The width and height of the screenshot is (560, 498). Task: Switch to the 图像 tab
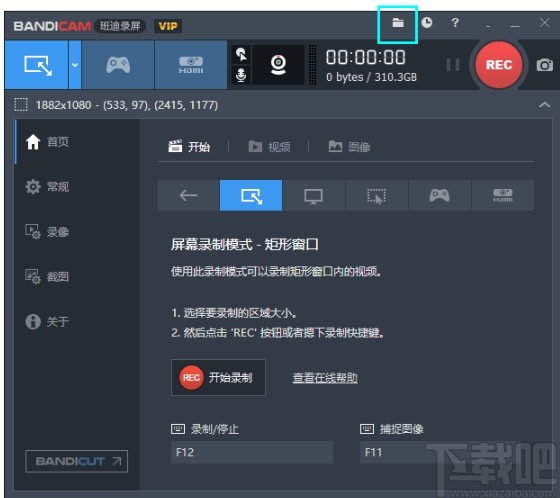349,146
